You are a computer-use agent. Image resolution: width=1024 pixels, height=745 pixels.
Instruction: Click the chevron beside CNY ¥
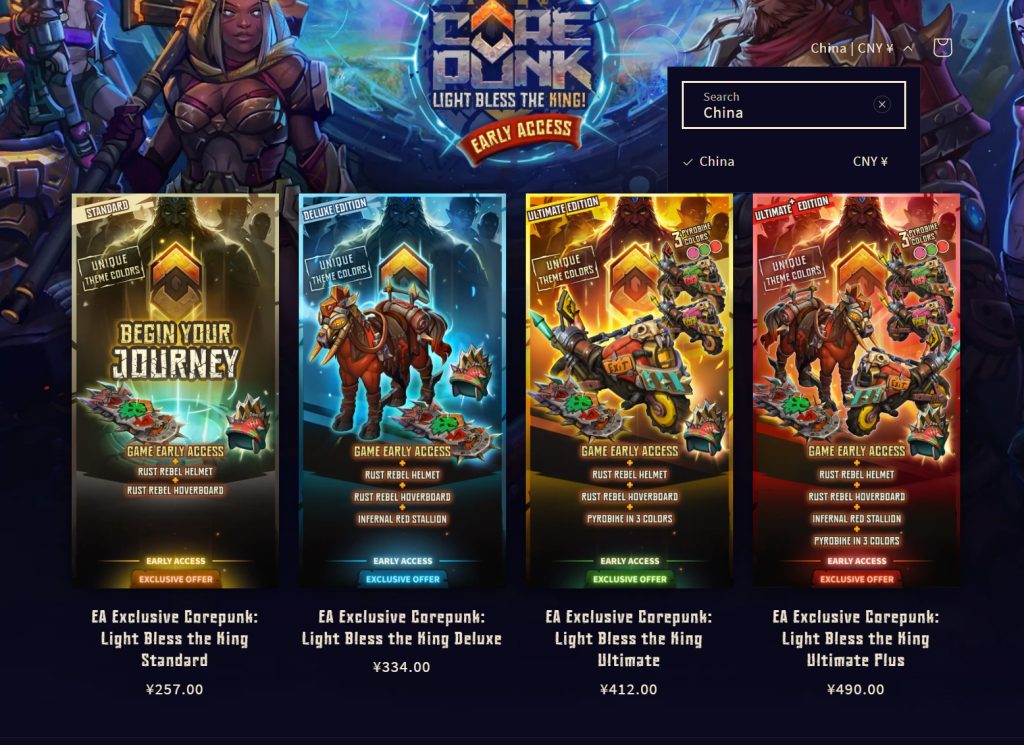908,48
